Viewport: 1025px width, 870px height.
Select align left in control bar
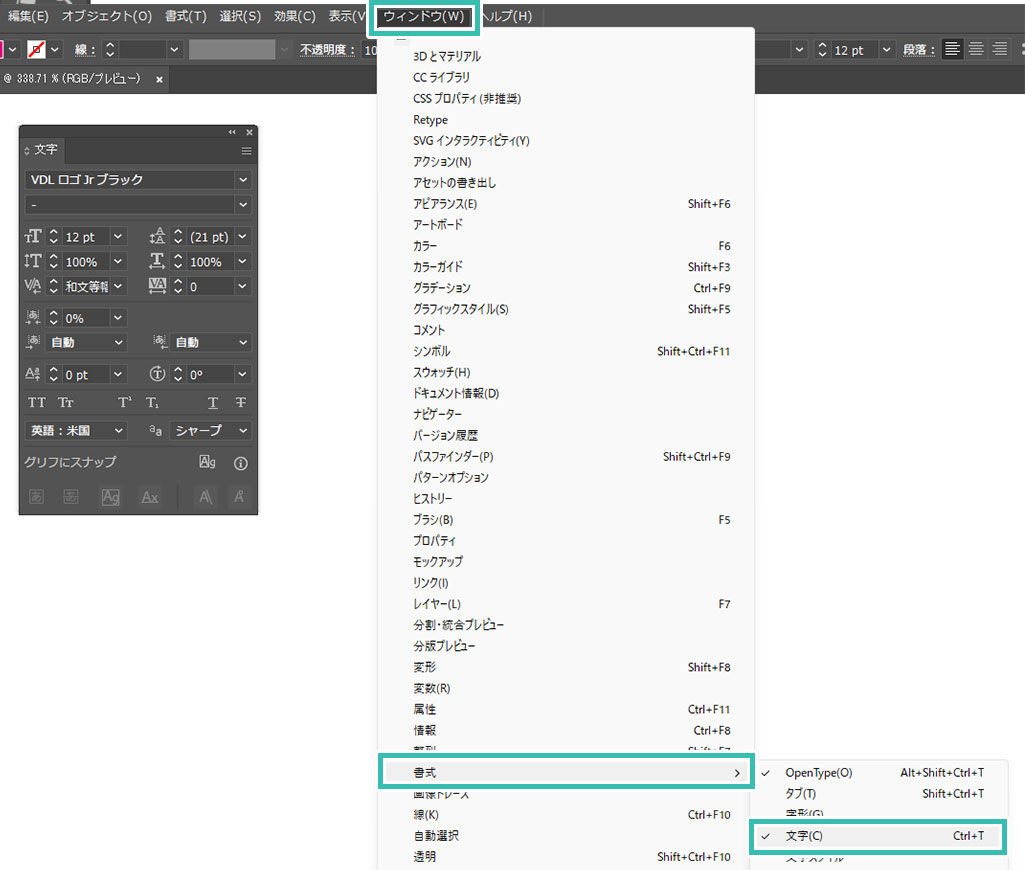pos(952,49)
